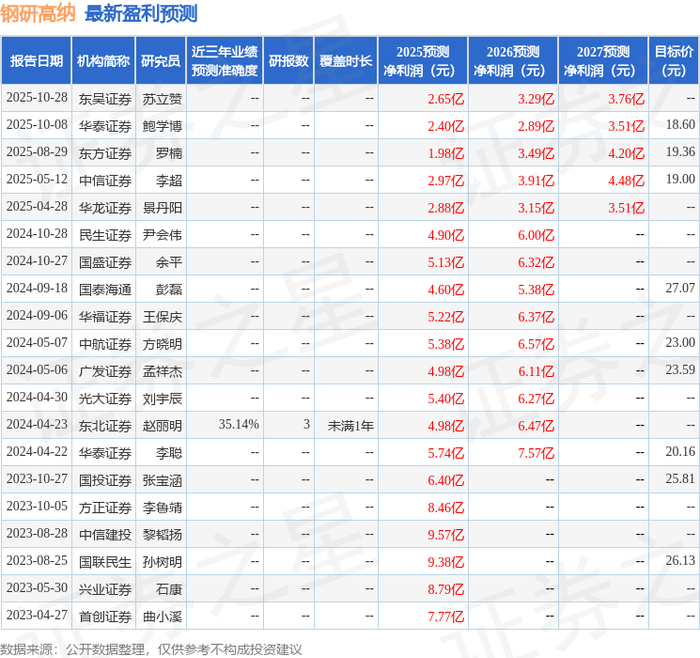Click the 2.65亿 profit value
700x658 pixels.
(x=446, y=99)
